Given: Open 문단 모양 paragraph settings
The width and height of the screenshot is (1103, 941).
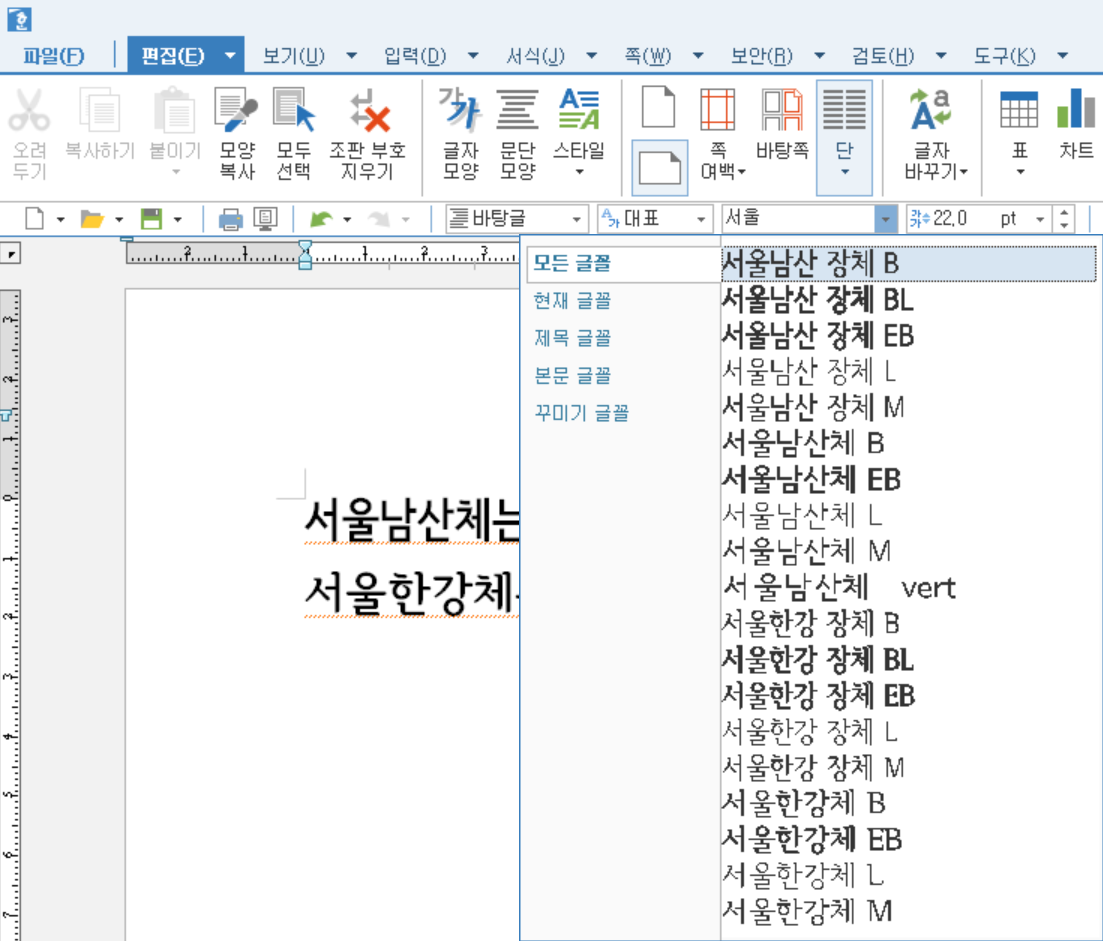Looking at the screenshot, I should click(518, 130).
